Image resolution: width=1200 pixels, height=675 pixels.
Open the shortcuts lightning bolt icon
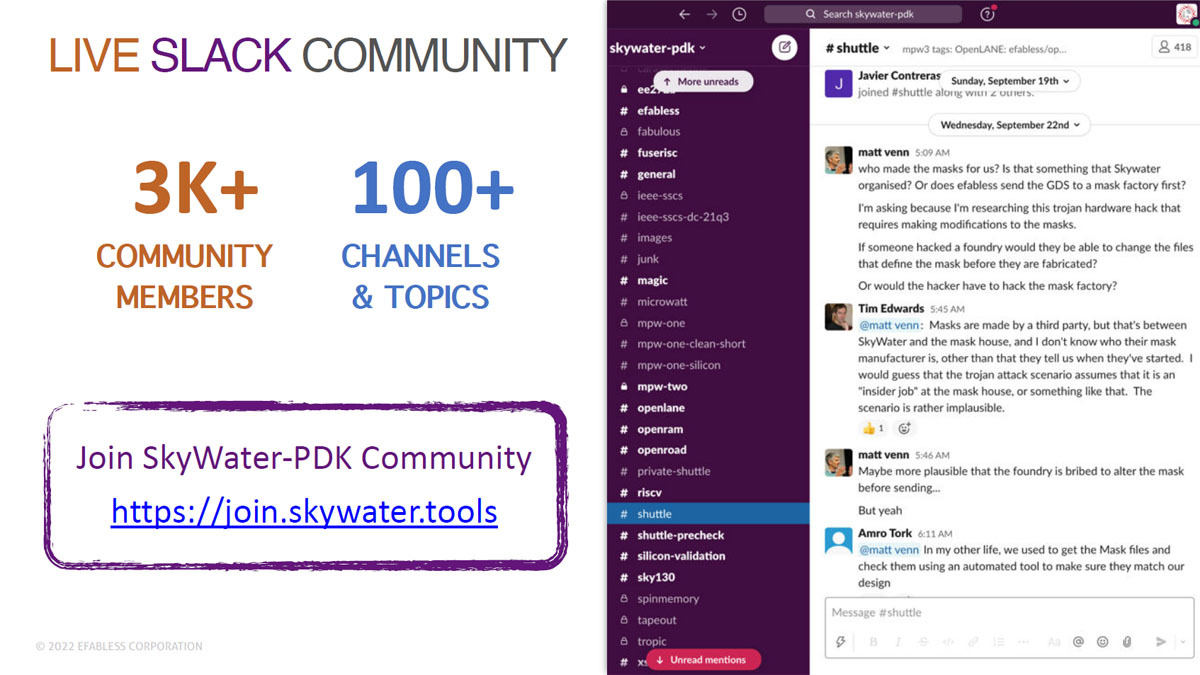pyautogui.click(x=841, y=641)
